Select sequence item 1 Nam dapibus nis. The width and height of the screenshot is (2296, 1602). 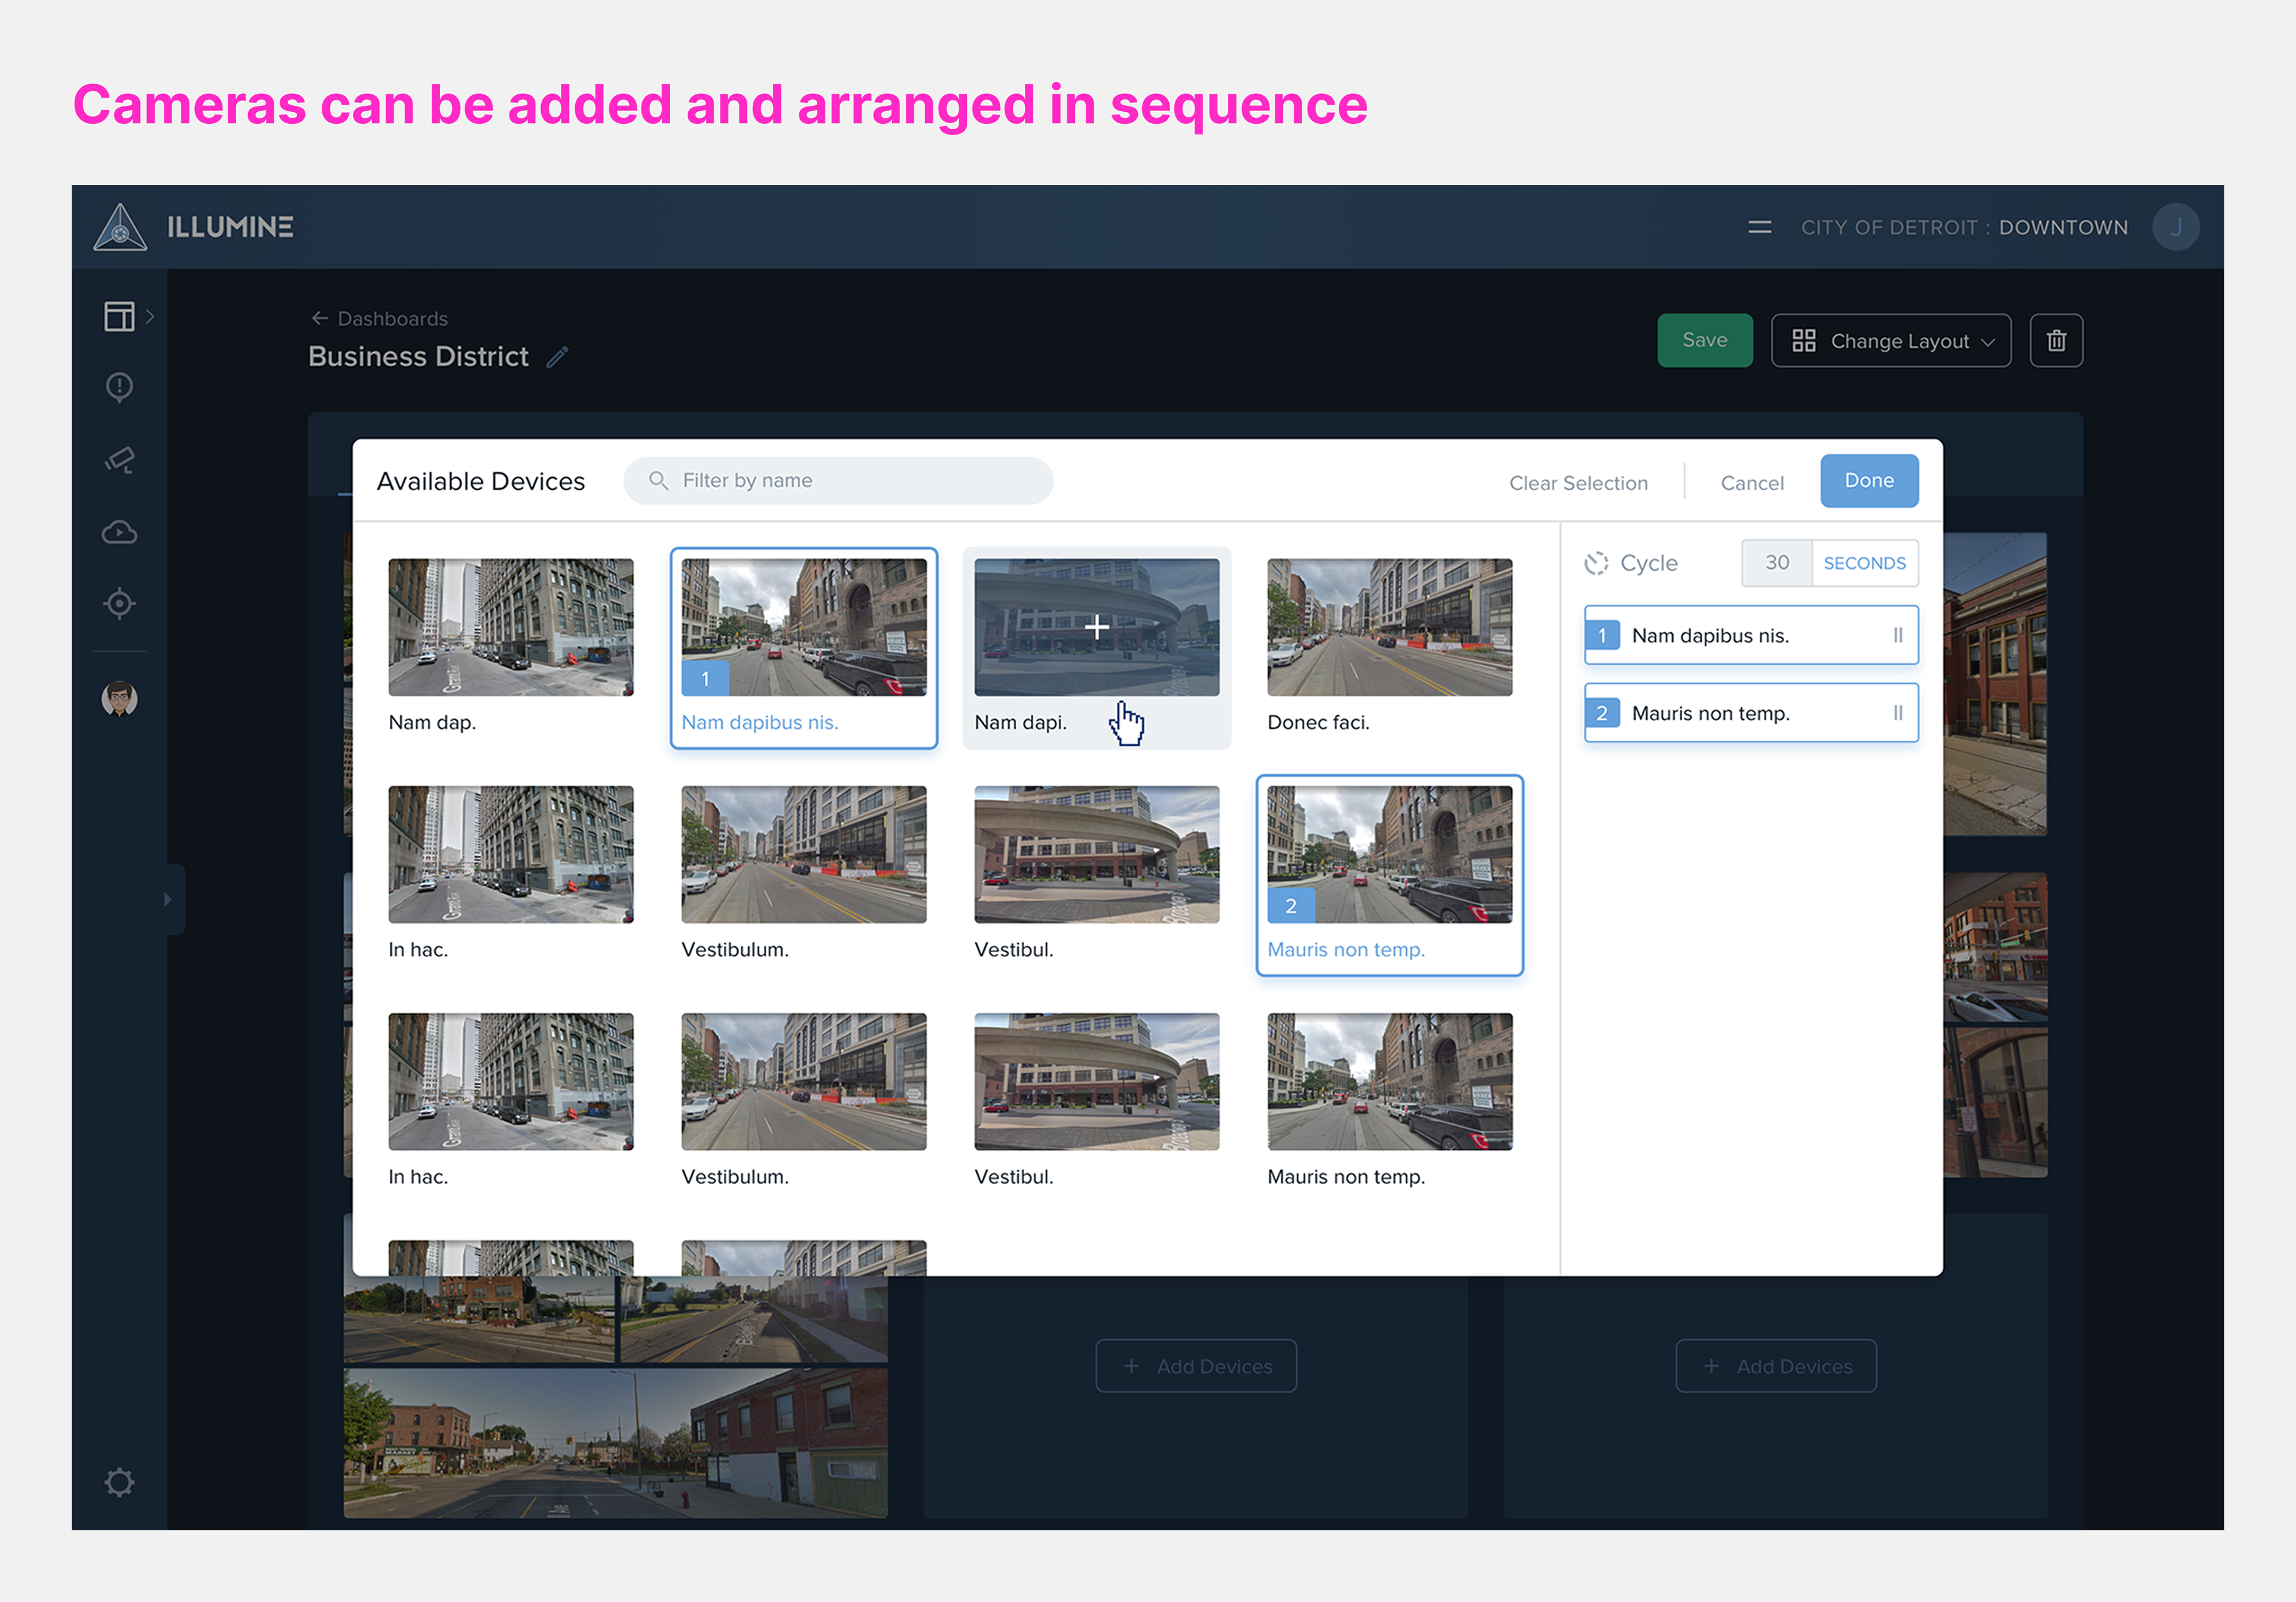[x=1751, y=635]
